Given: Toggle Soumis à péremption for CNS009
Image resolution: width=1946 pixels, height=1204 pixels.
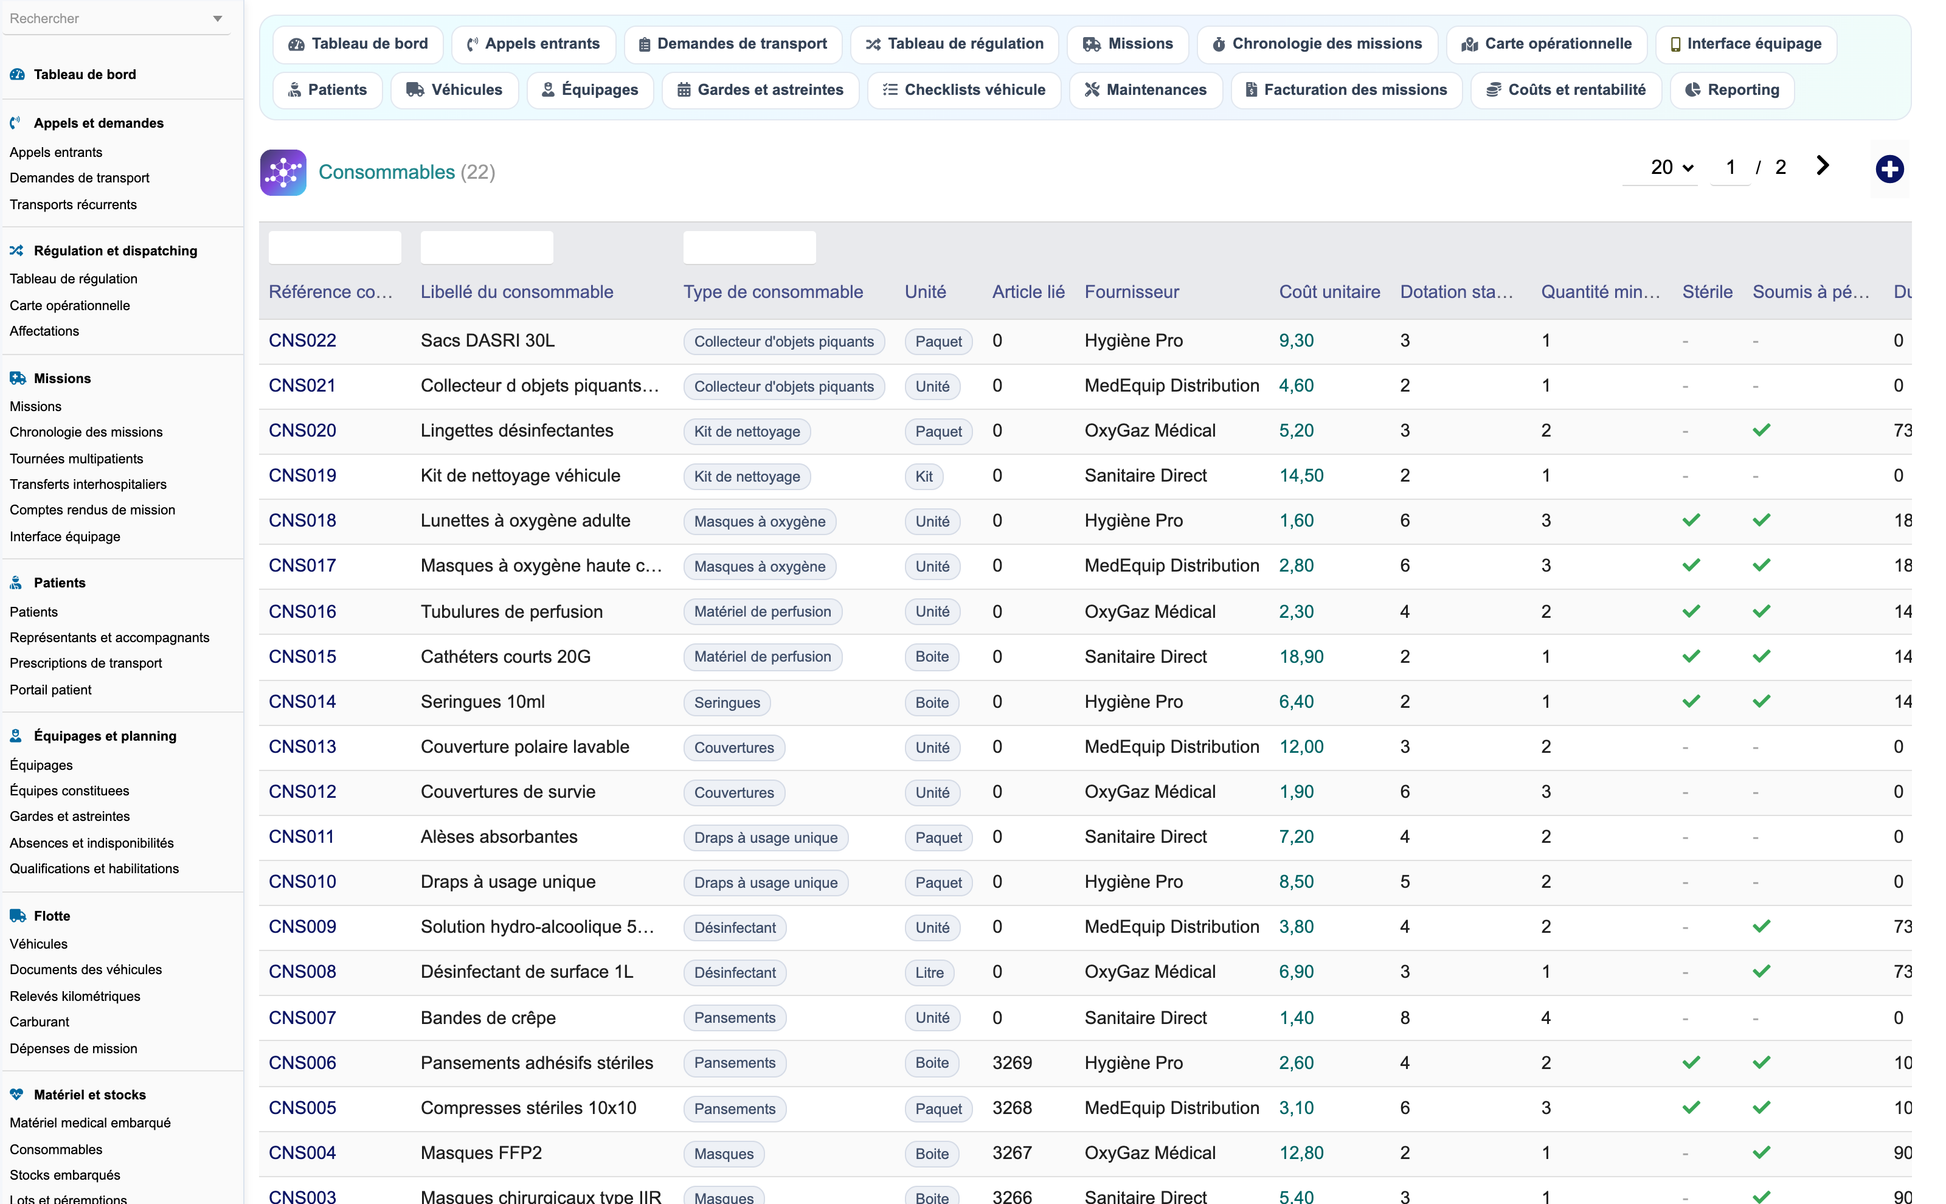Looking at the screenshot, I should pos(1762,926).
